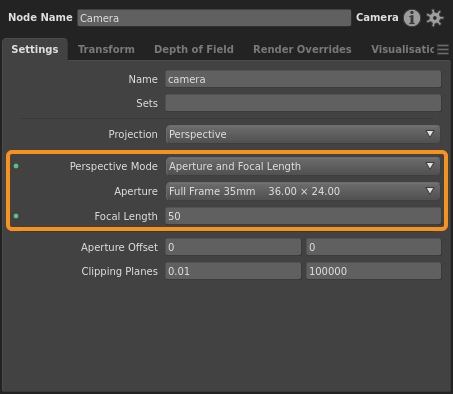The width and height of the screenshot is (453, 394).
Task: Open the Render Overrides tab
Action: tap(302, 49)
